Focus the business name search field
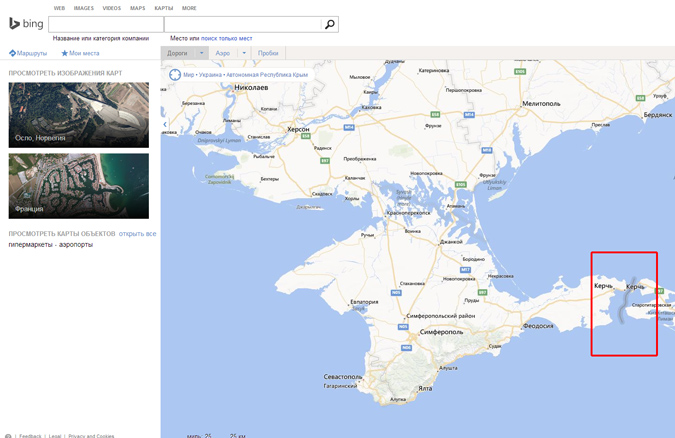The image size is (675, 438). pos(105,24)
